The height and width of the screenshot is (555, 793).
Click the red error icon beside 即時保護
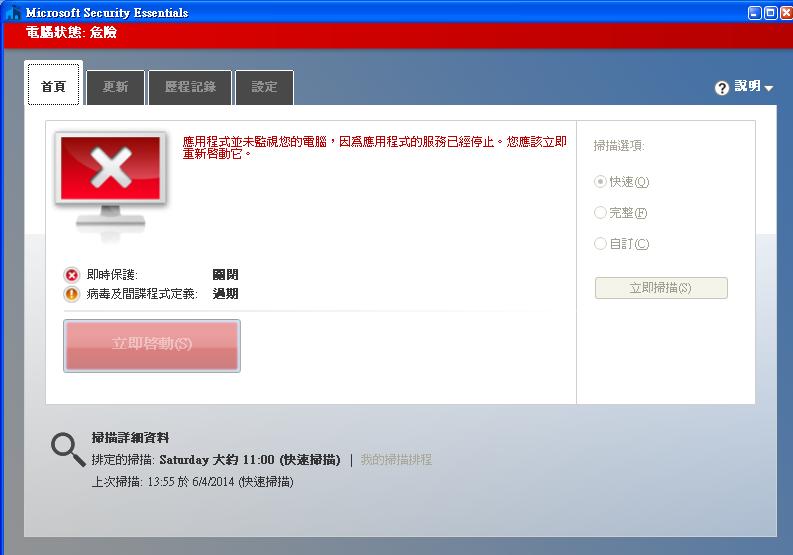coord(72,275)
